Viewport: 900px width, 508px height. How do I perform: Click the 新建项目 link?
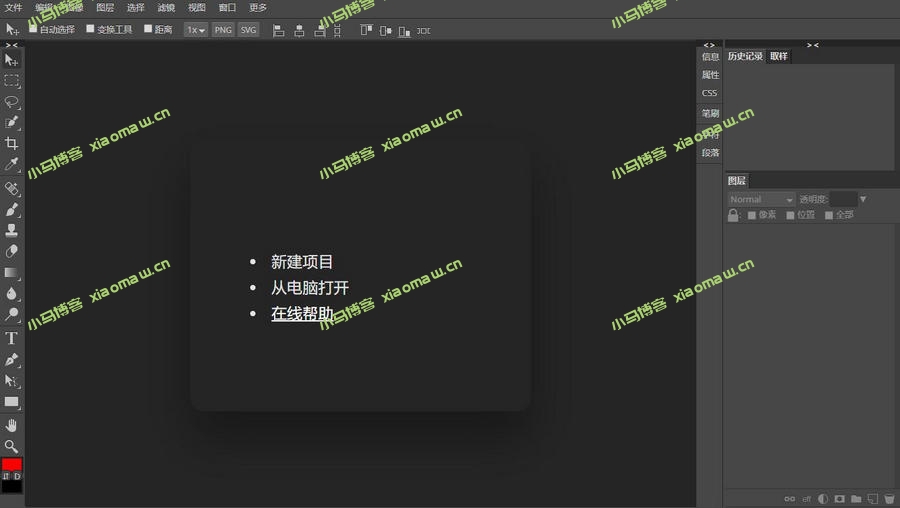(302, 262)
